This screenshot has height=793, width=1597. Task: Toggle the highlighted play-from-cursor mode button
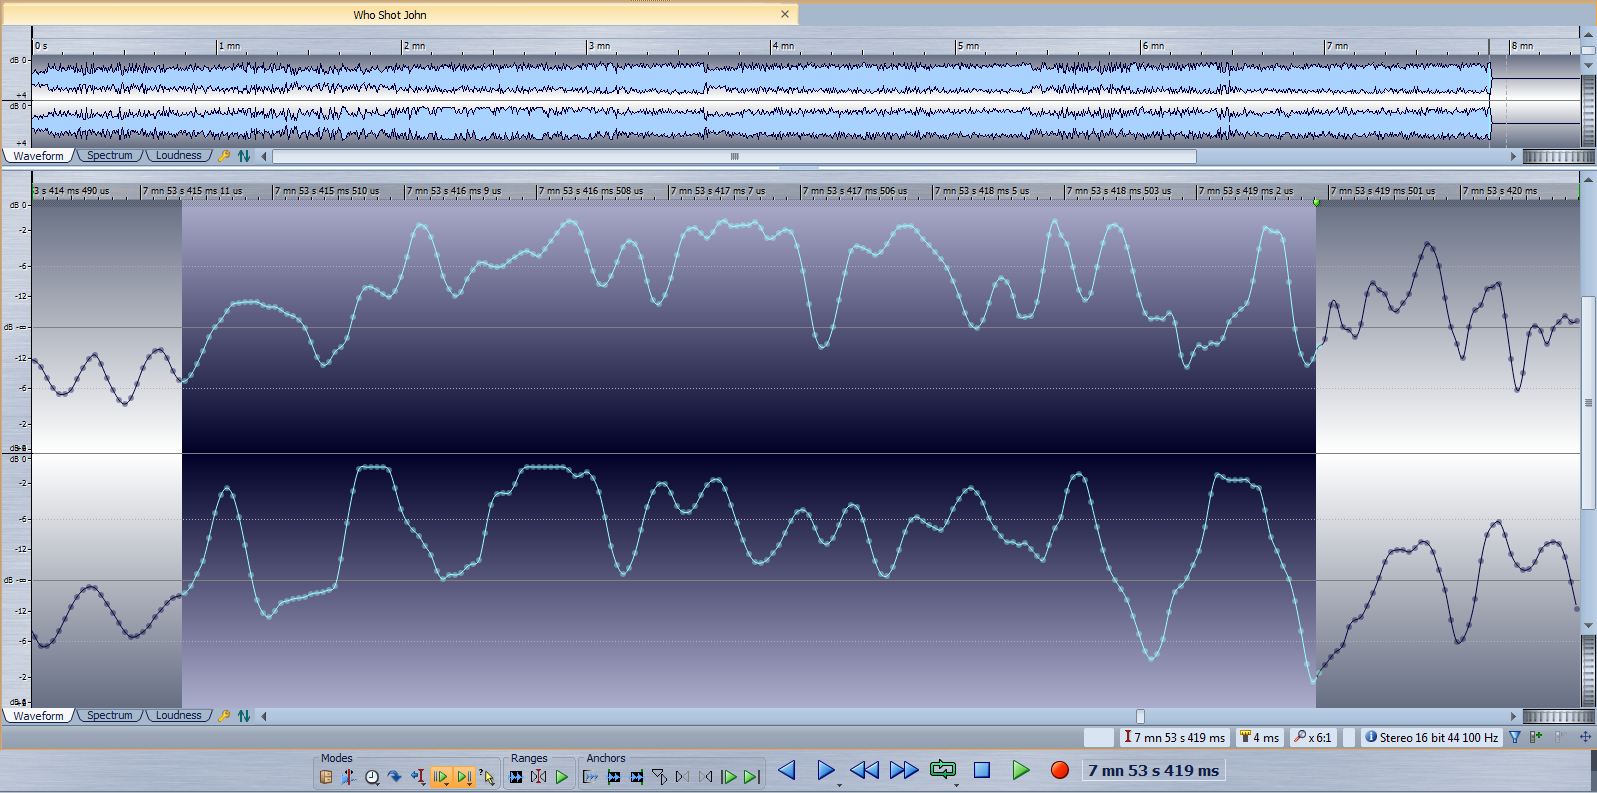pos(440,777)
